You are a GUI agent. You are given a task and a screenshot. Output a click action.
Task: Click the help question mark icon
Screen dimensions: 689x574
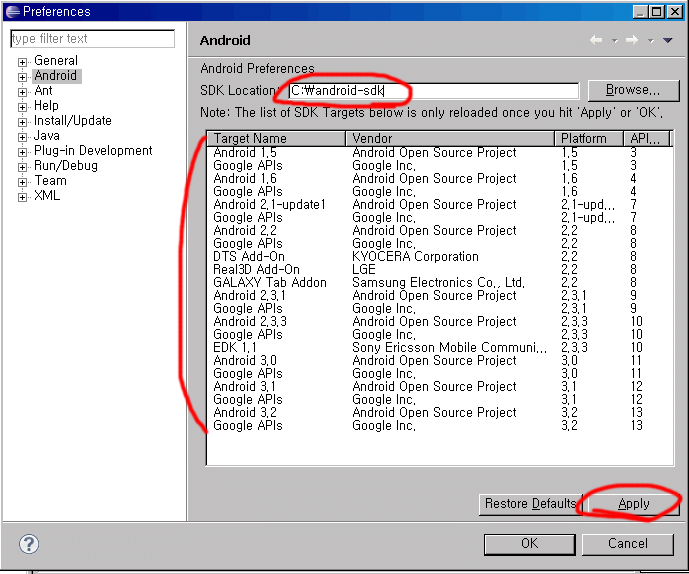(29, 544)
